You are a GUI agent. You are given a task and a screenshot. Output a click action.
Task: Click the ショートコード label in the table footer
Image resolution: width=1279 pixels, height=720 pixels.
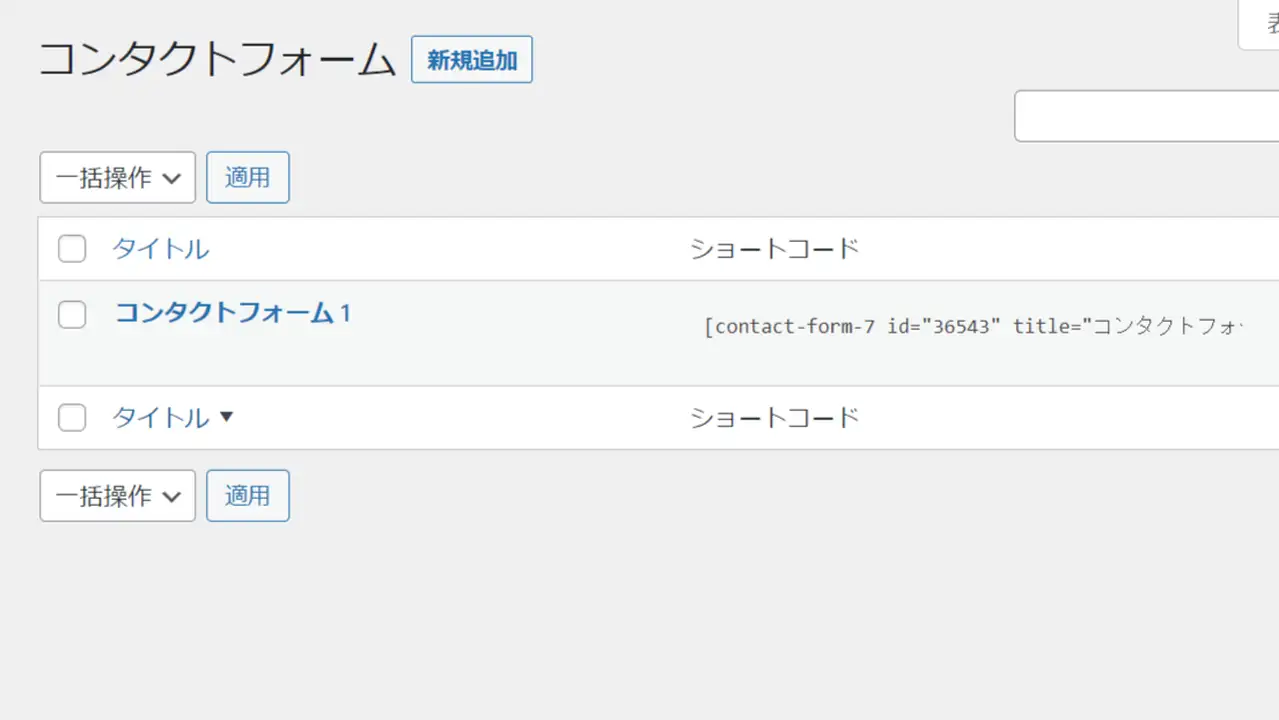[774, 418]
